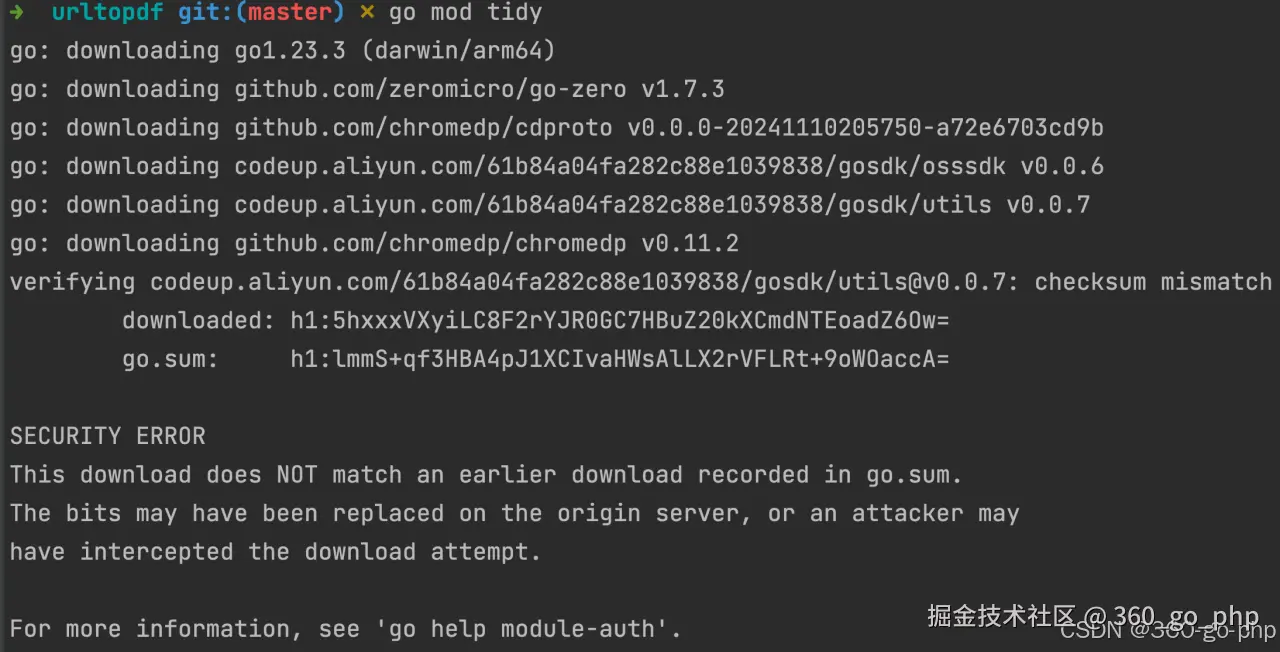Viewport: 1280px width, 652px height.
Task: Click the downloaded h1:5hxxx hash value
Action: [620, 320]
